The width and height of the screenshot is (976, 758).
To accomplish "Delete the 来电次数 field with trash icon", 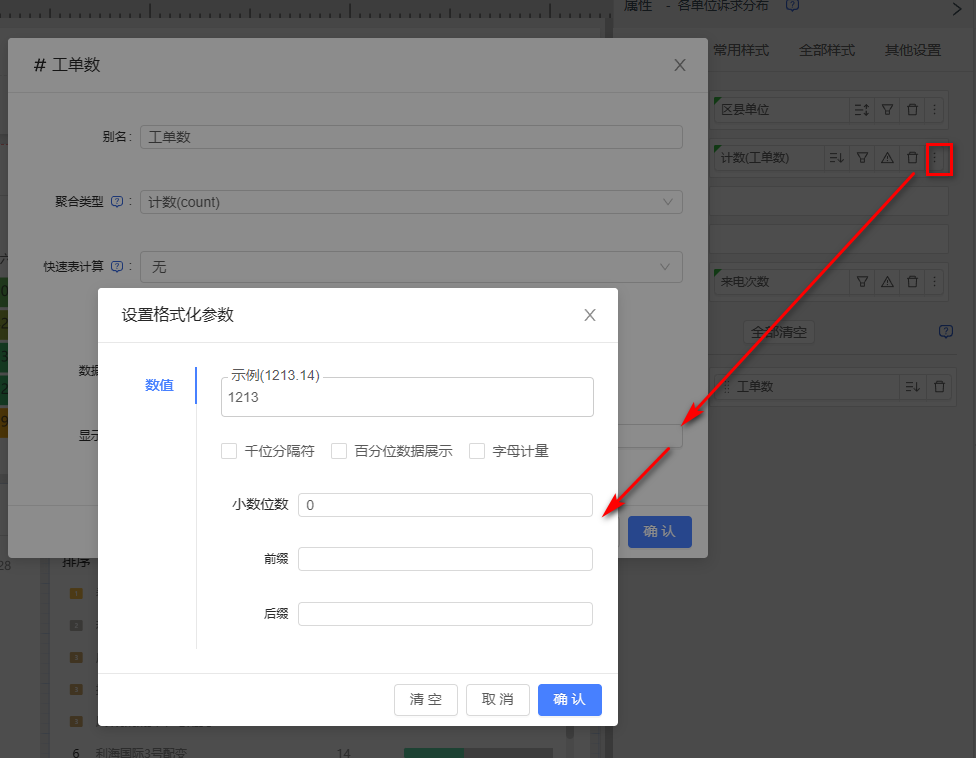I will coord(912,282).
